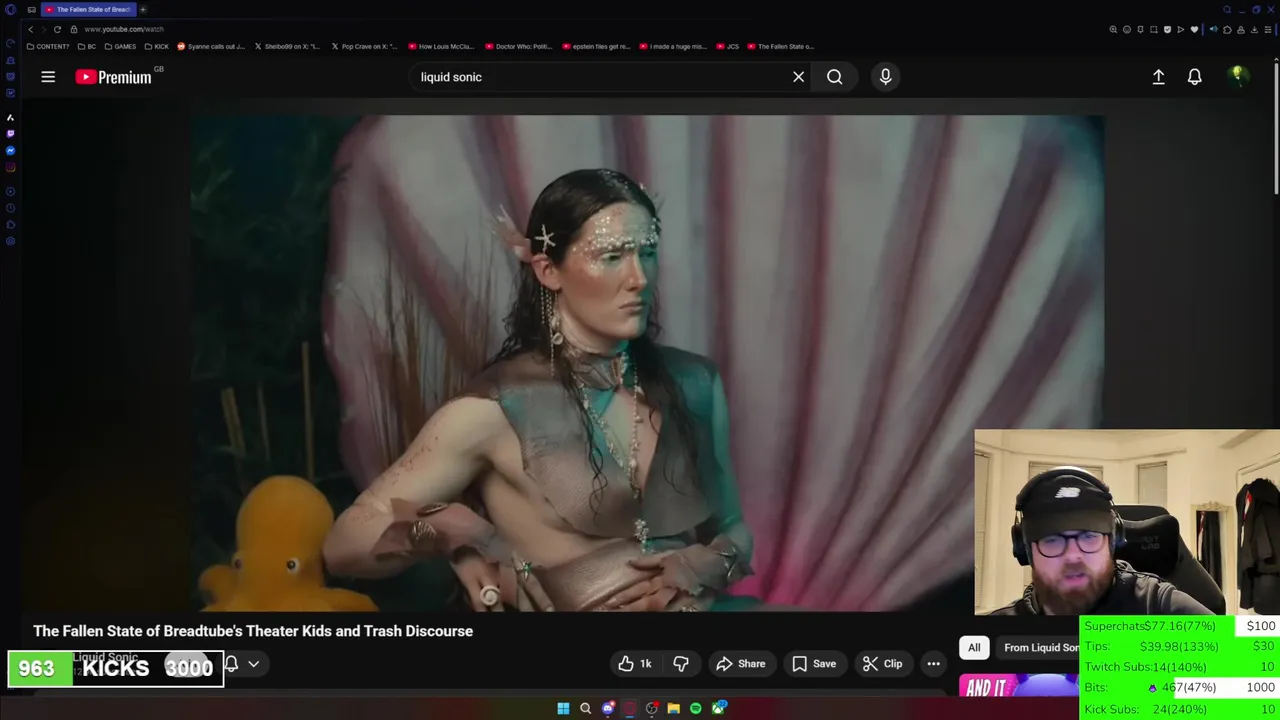Screen dimensions: 1280x720
Task: Open Spotify from the taskbar
Action: pyautogui.click(x=695, y=708)
